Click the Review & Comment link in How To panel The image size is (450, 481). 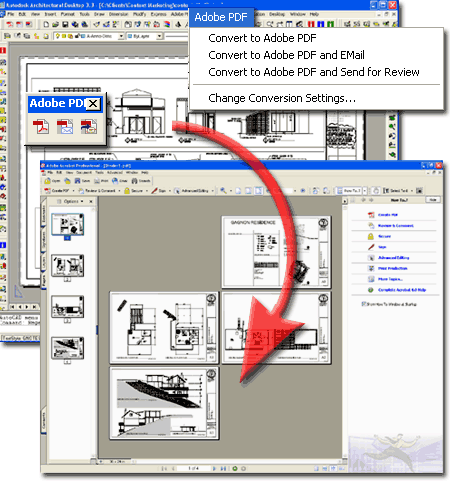[396, 226]
